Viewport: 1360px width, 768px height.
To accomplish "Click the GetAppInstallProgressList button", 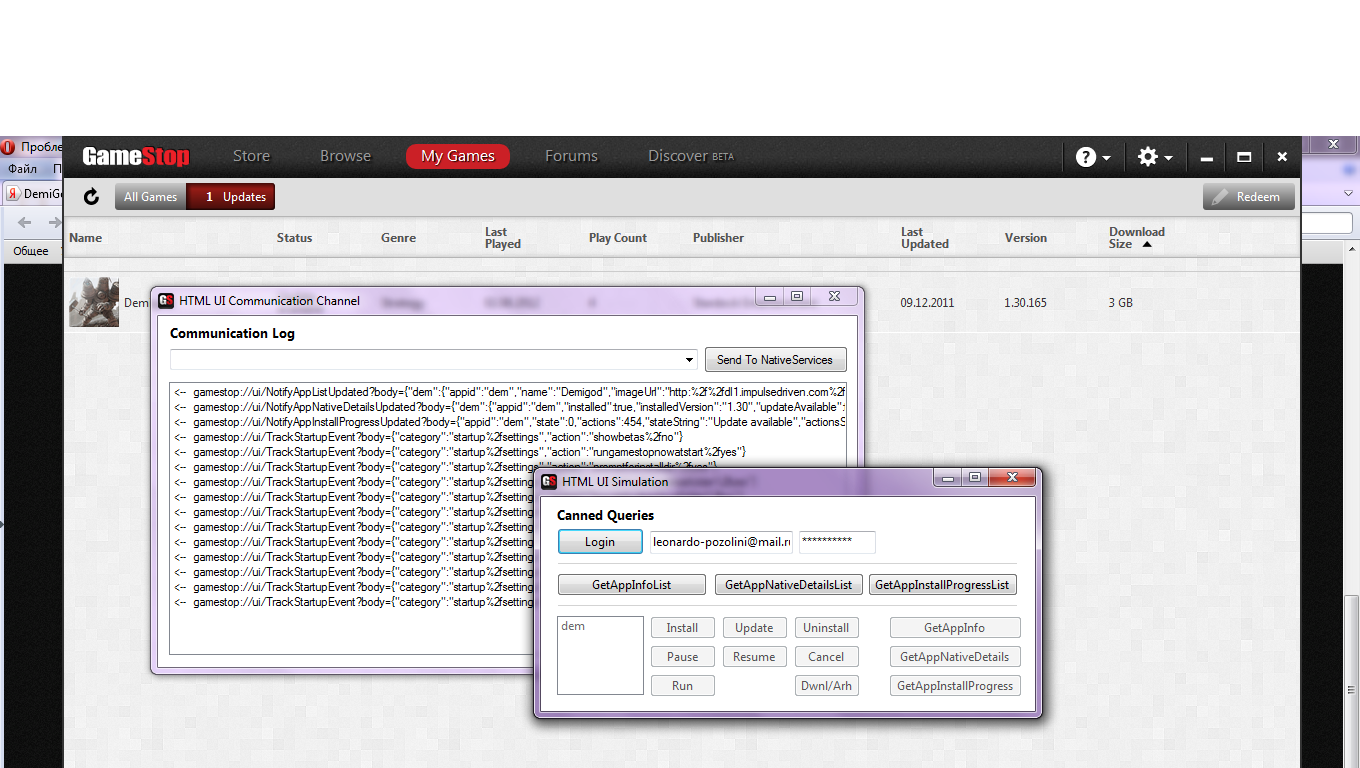I will pyautogui.click(x=942, y=584).
